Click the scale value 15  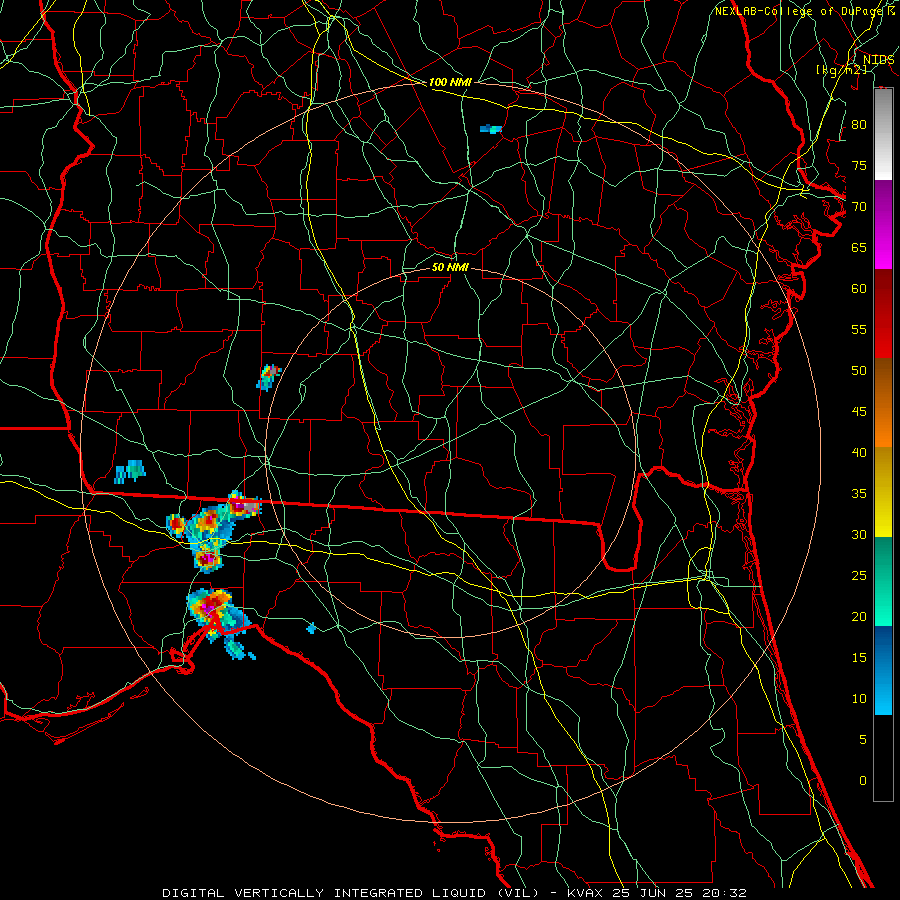[859, 657]
